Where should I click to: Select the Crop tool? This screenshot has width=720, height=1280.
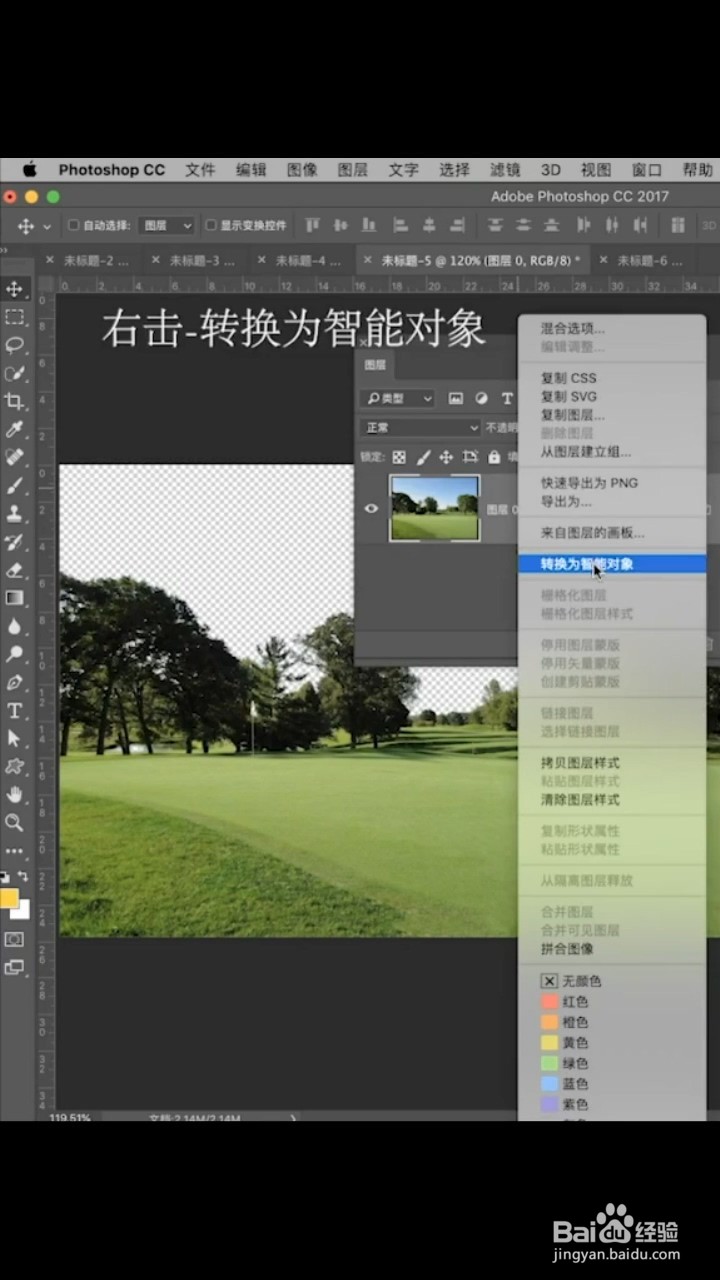[x=14, y=401]
